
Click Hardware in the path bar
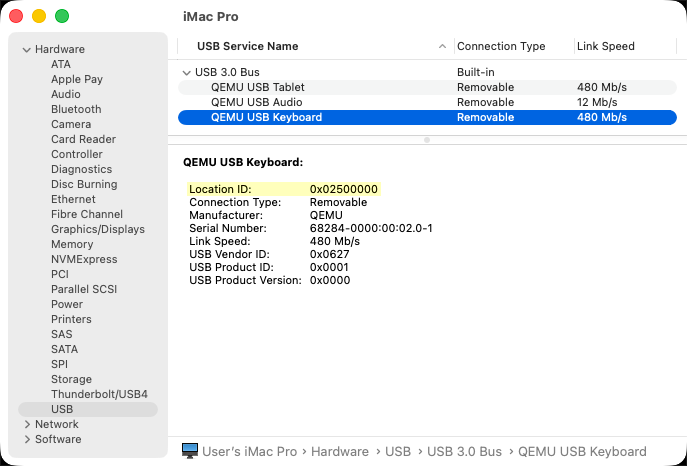(x=340, y=452)
